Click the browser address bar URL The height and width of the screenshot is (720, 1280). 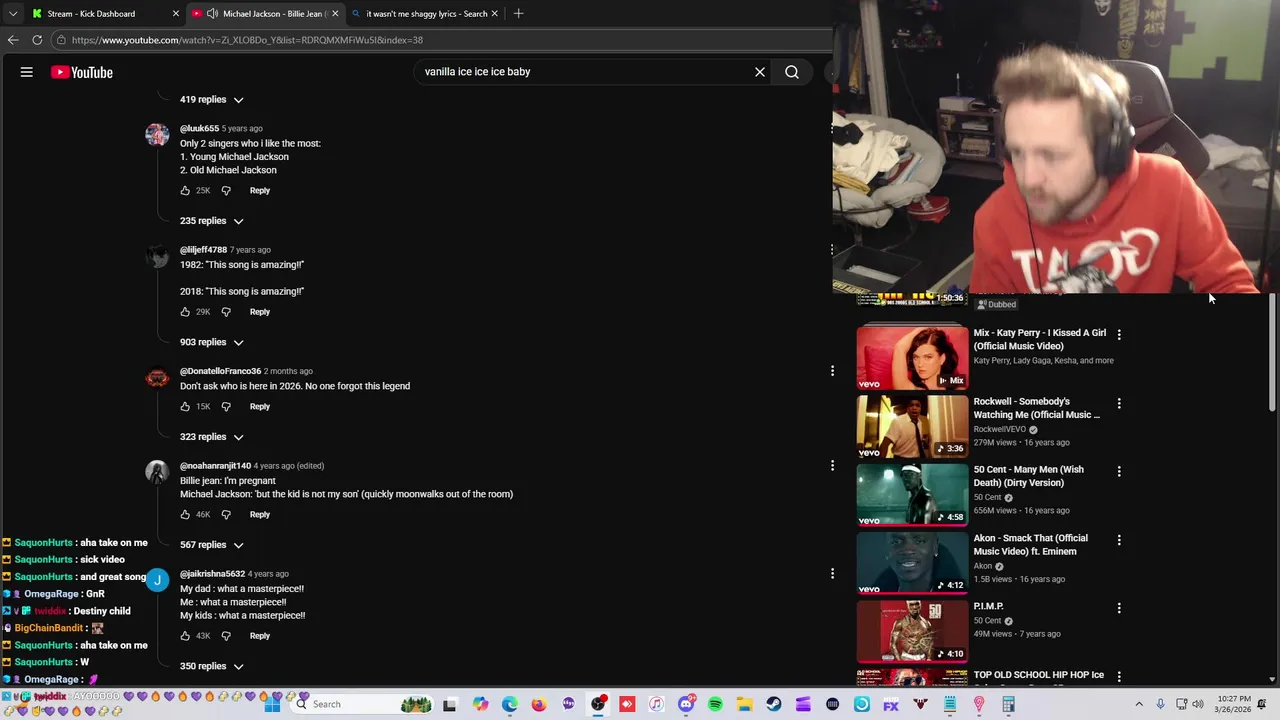click(x=247, y=40)
